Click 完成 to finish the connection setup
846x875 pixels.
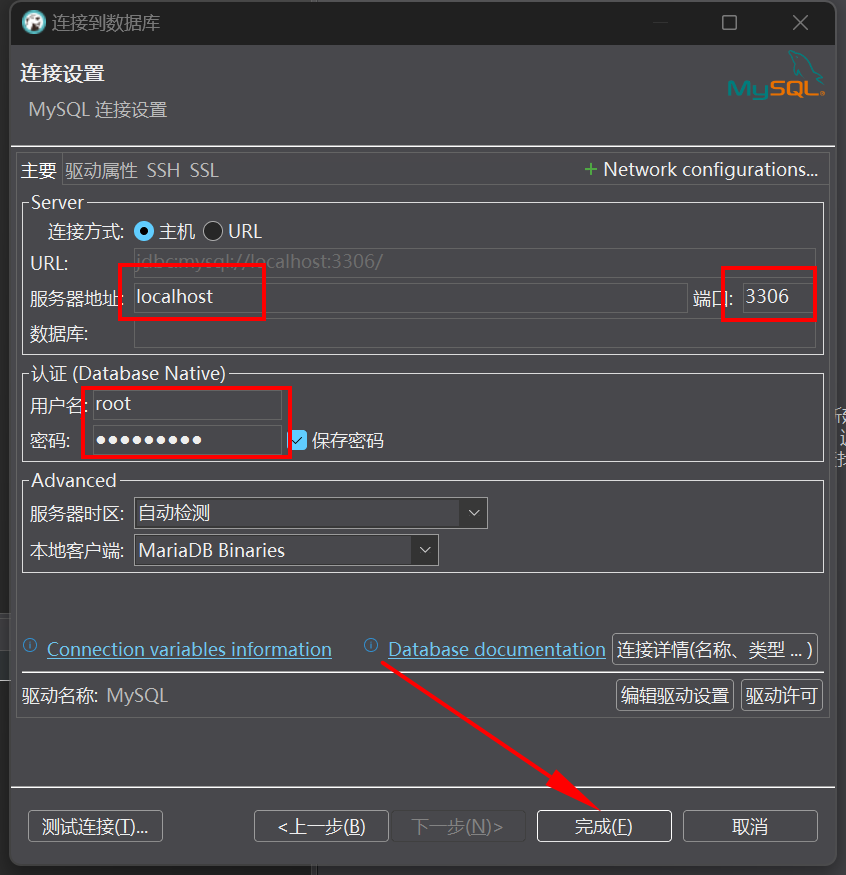tap(604, 826)
